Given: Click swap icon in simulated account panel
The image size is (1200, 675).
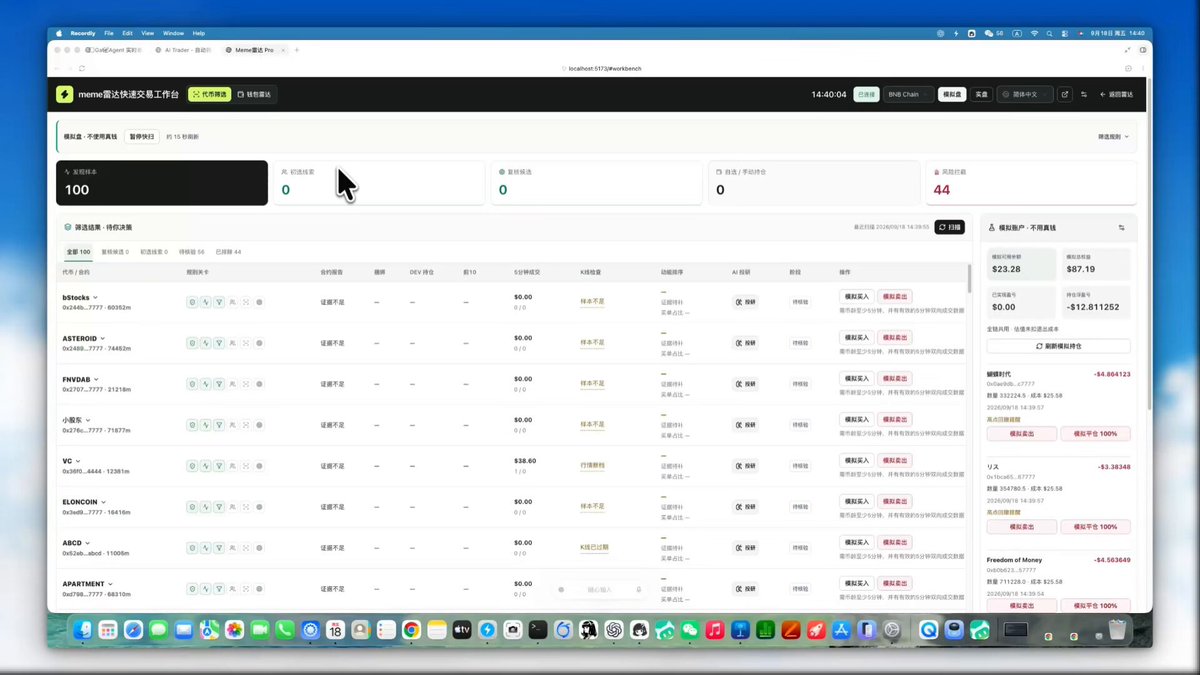Looking at the screenshot, I should (x=1121, y=228).
